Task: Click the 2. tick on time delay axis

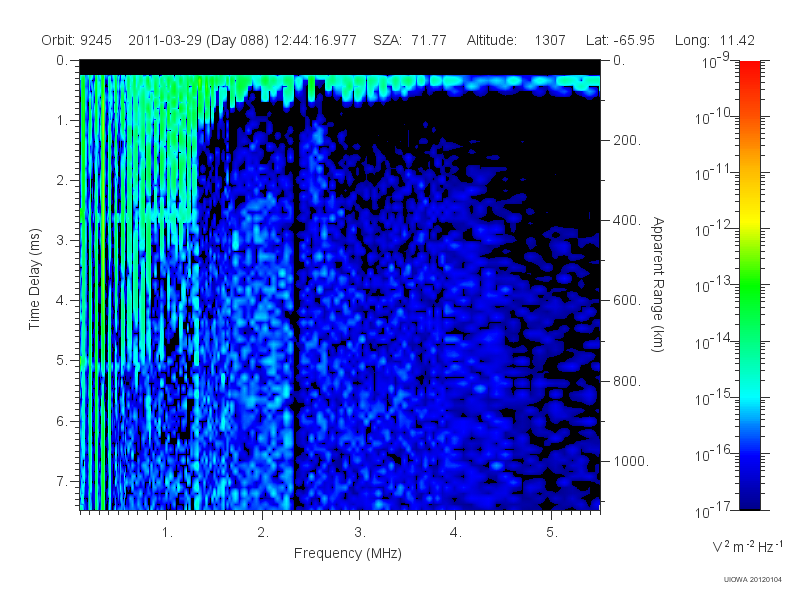Action: click(62, 181)
